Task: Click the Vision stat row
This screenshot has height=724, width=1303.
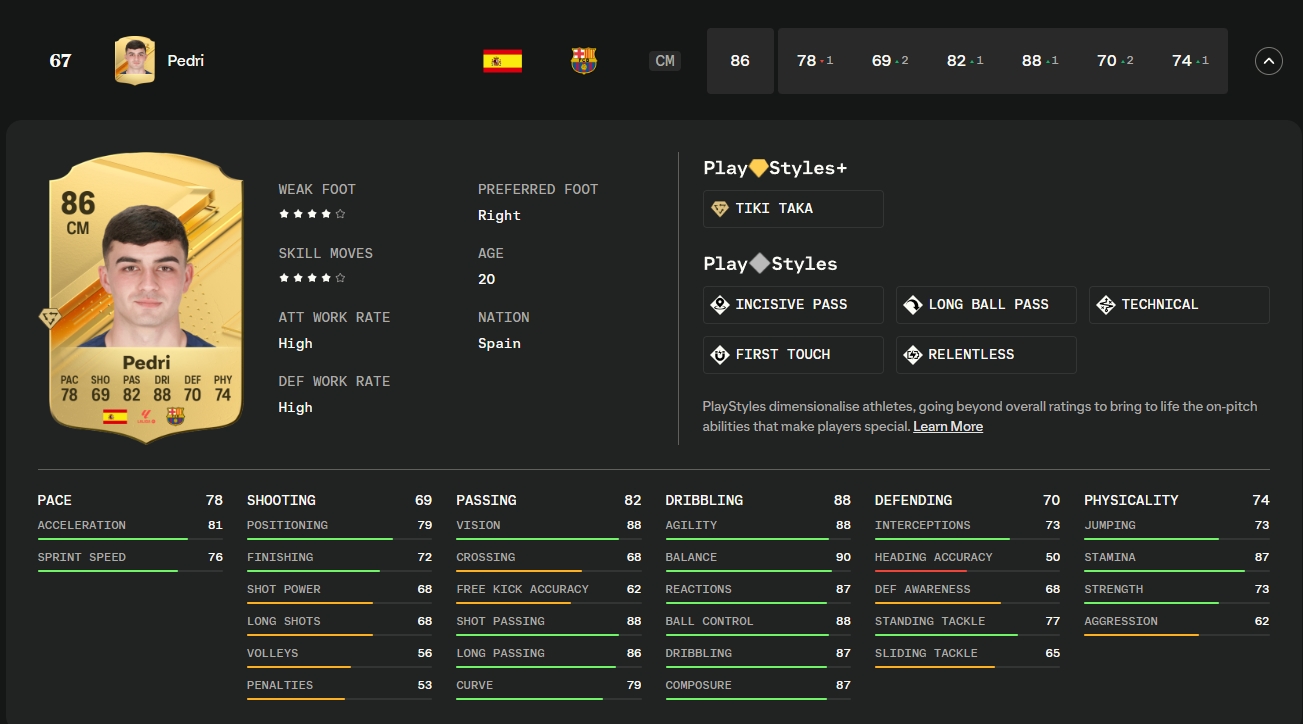Action: (548, 529)
